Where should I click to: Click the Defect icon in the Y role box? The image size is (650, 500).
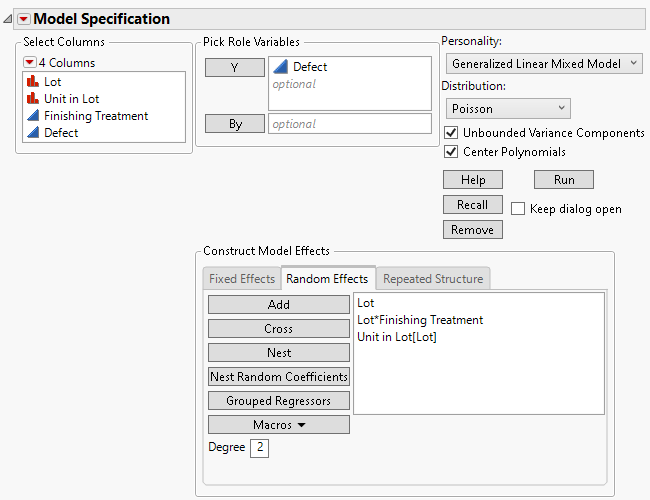point(281,68)
